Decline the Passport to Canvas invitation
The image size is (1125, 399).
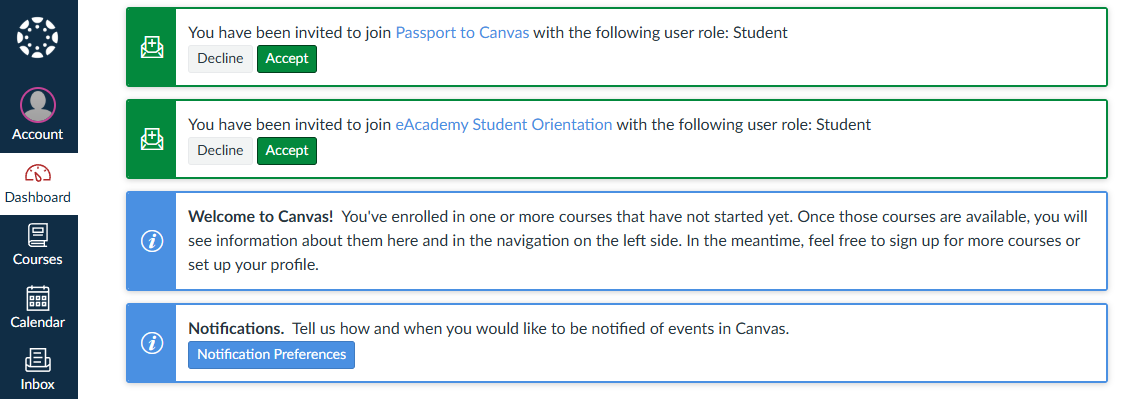(220, 59)
